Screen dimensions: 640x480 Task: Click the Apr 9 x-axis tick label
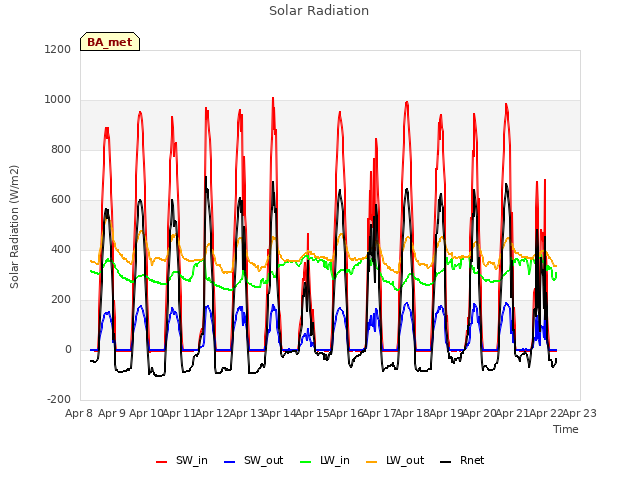[x=112, y=413]
